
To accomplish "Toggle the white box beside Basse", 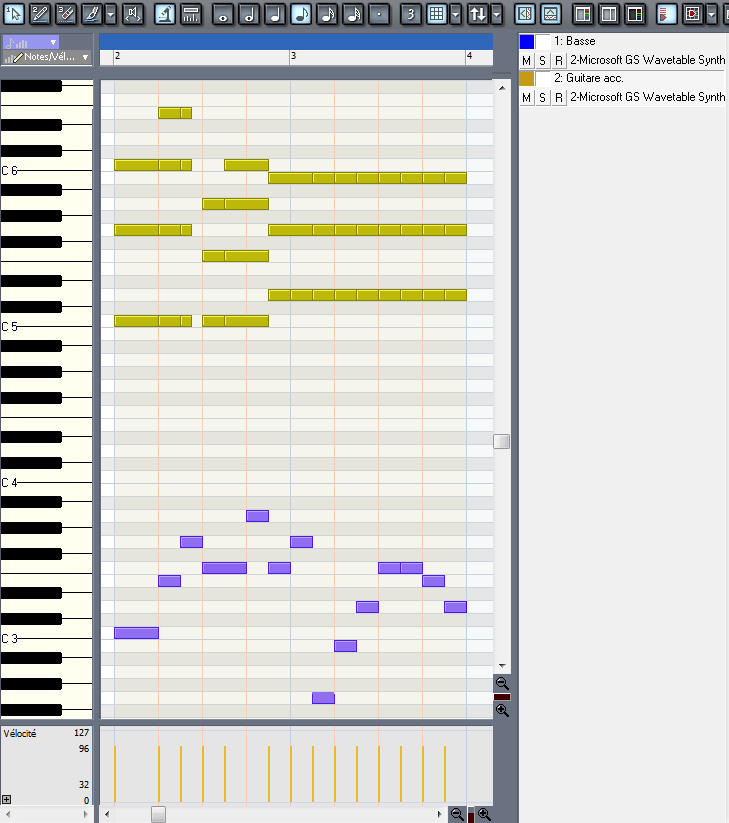I will (543, 41).
